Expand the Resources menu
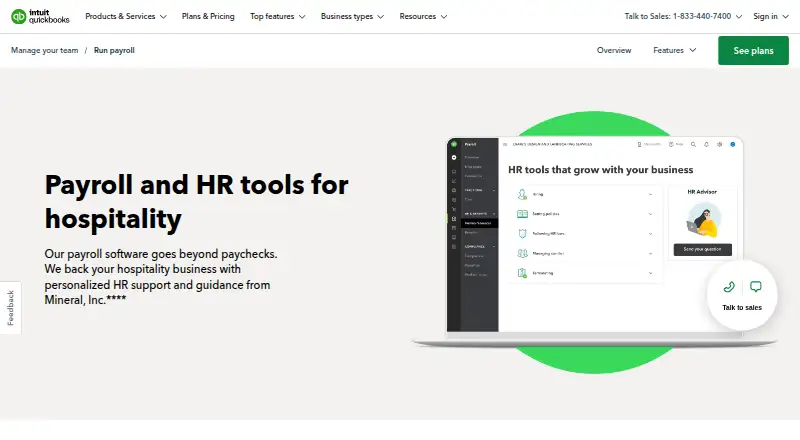Screen dimensions: 800x440 [x=423, y=16]
